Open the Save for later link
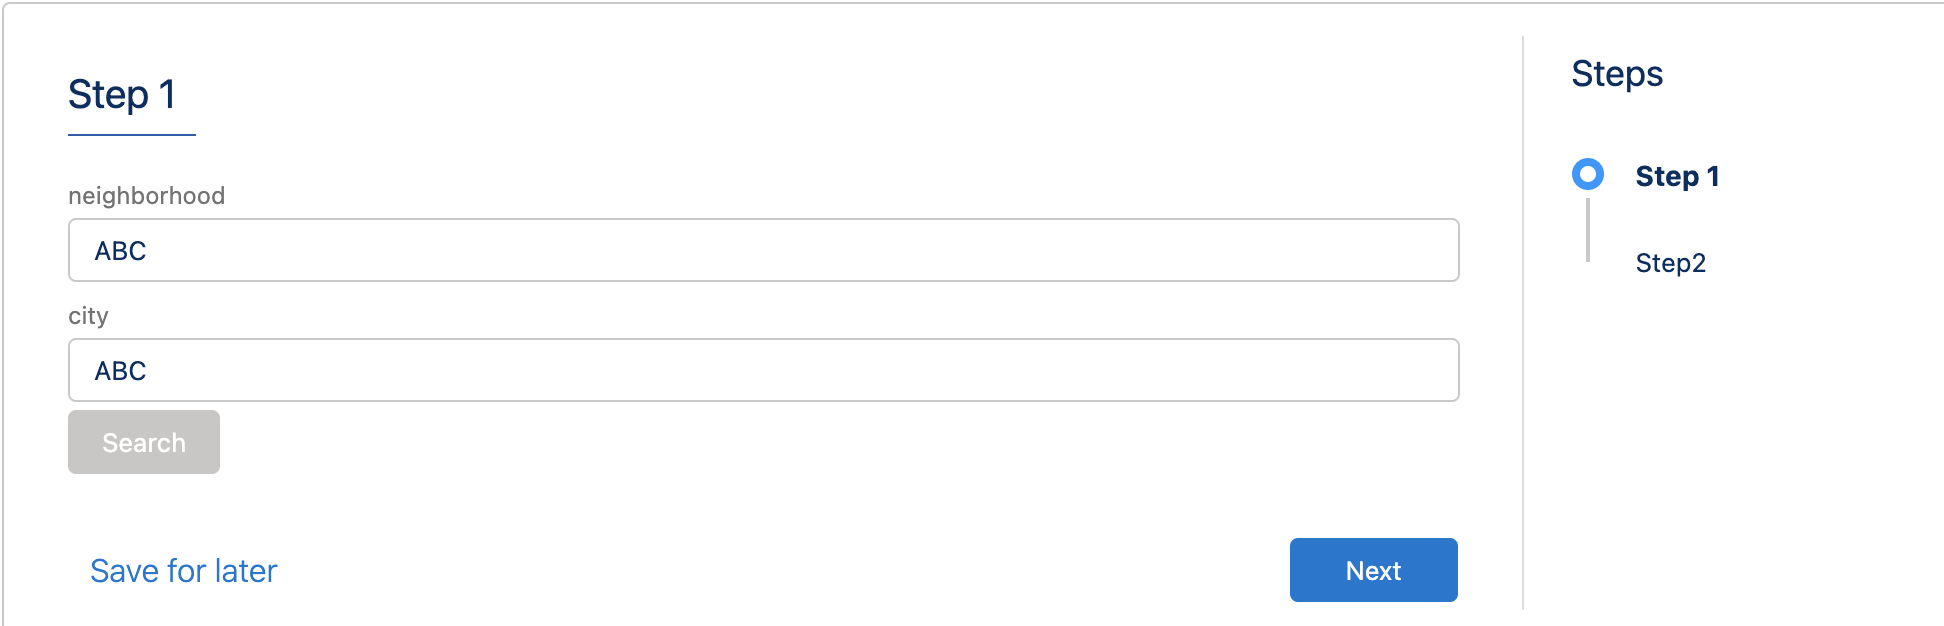 click(x=183, y=571)
